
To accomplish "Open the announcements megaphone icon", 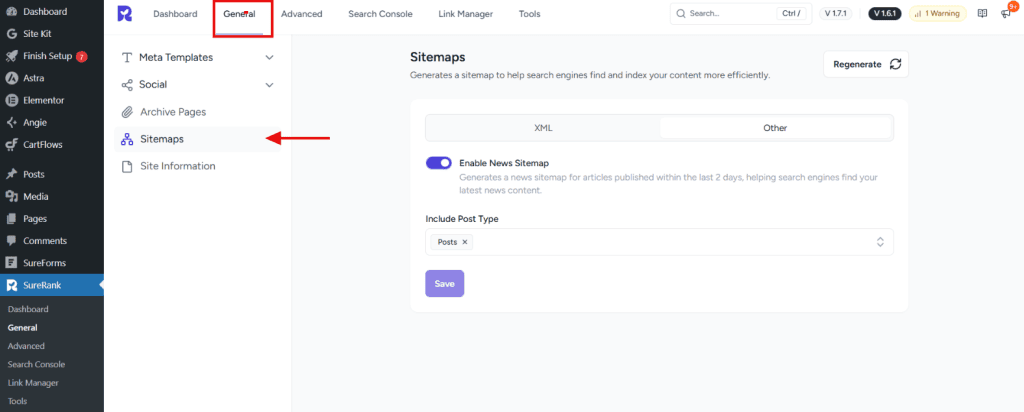I will click(x=1005, y=14).
